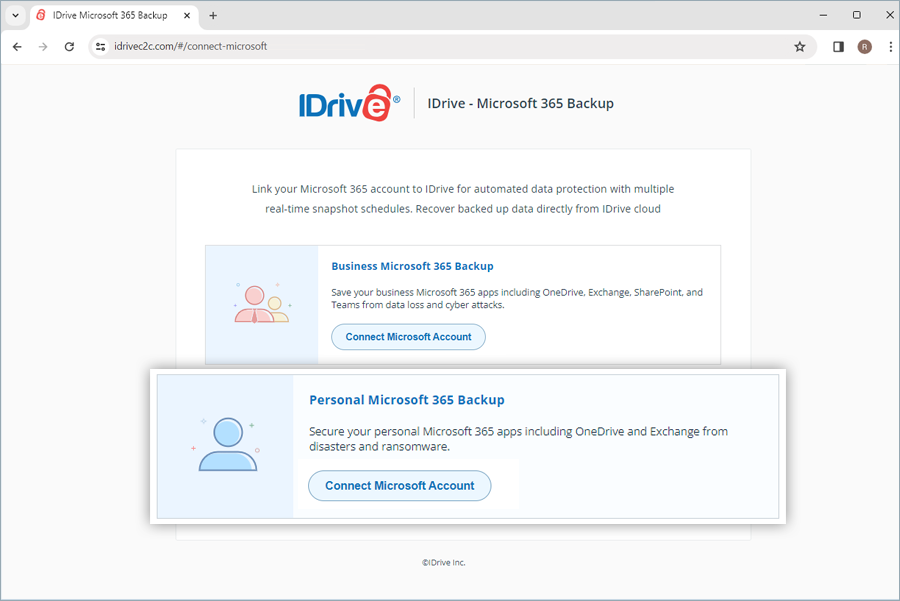This screenshot has height=601, width=900.
Task: Connect Microsoft Account for Personal backup
Action: coord(400,486)
